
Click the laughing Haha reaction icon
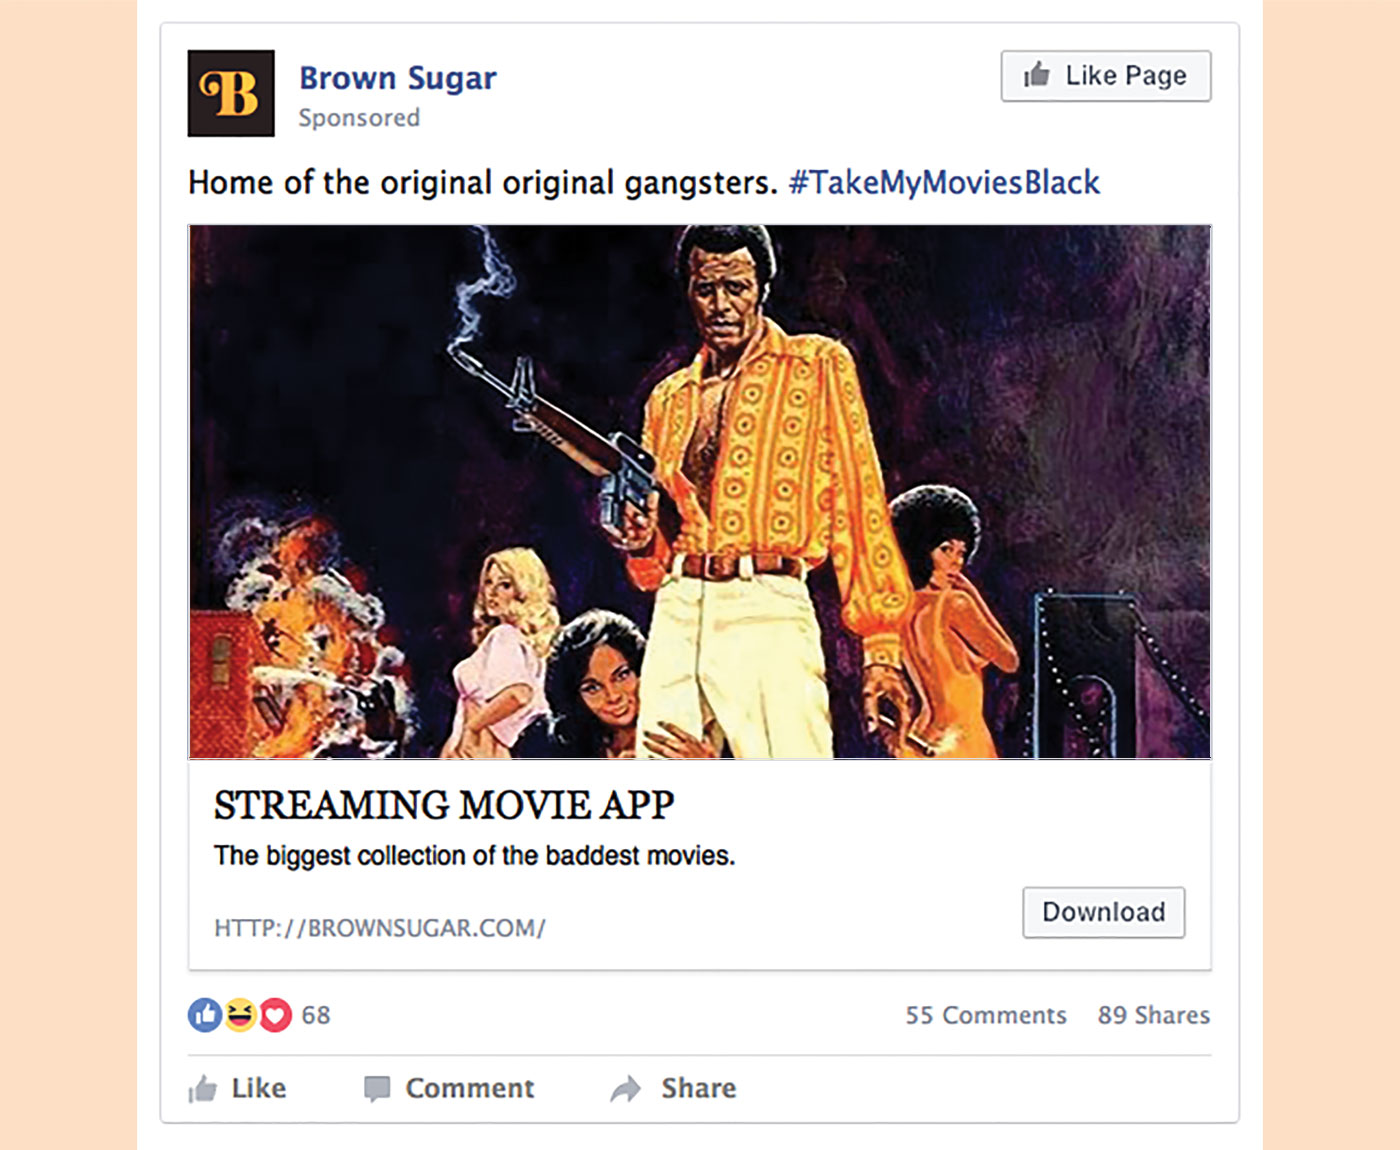point(240,1015)
